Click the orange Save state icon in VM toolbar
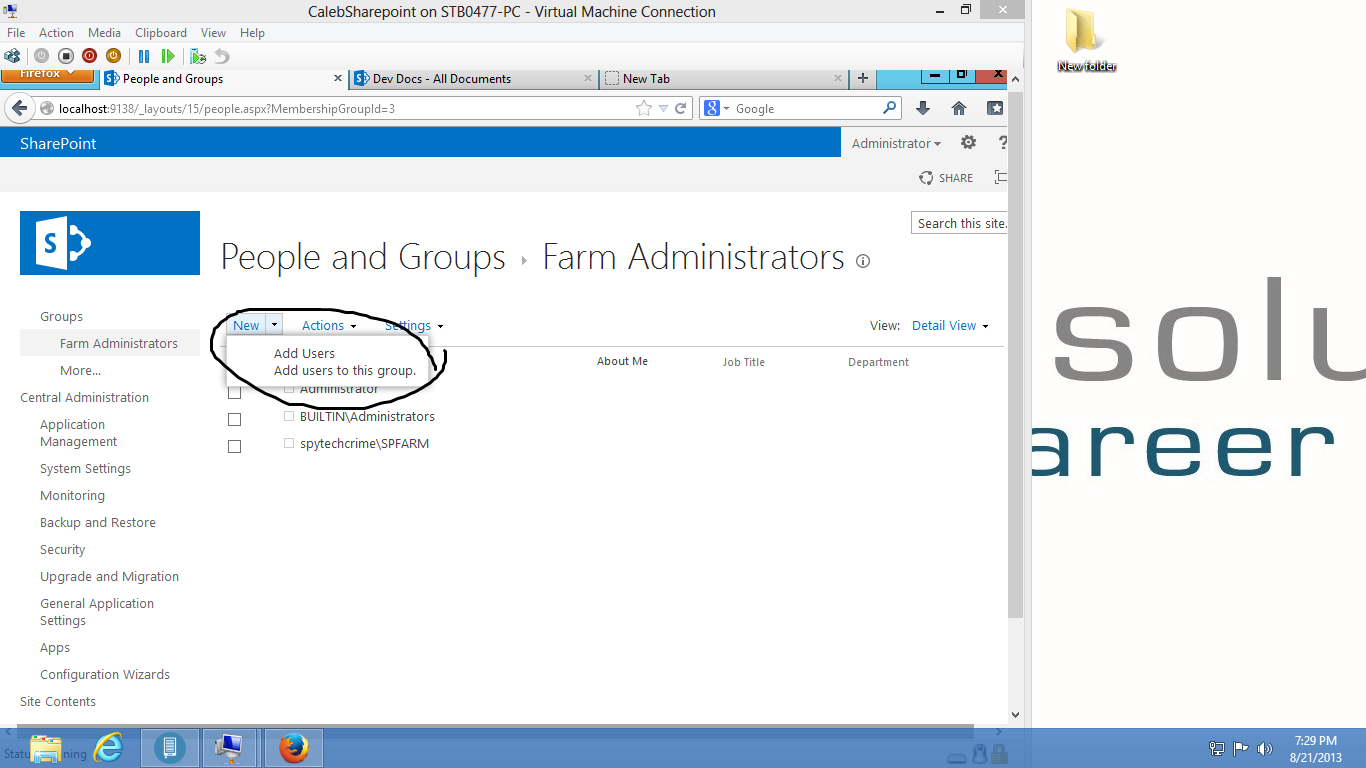1366x768 pixels. tap(113, 56)
